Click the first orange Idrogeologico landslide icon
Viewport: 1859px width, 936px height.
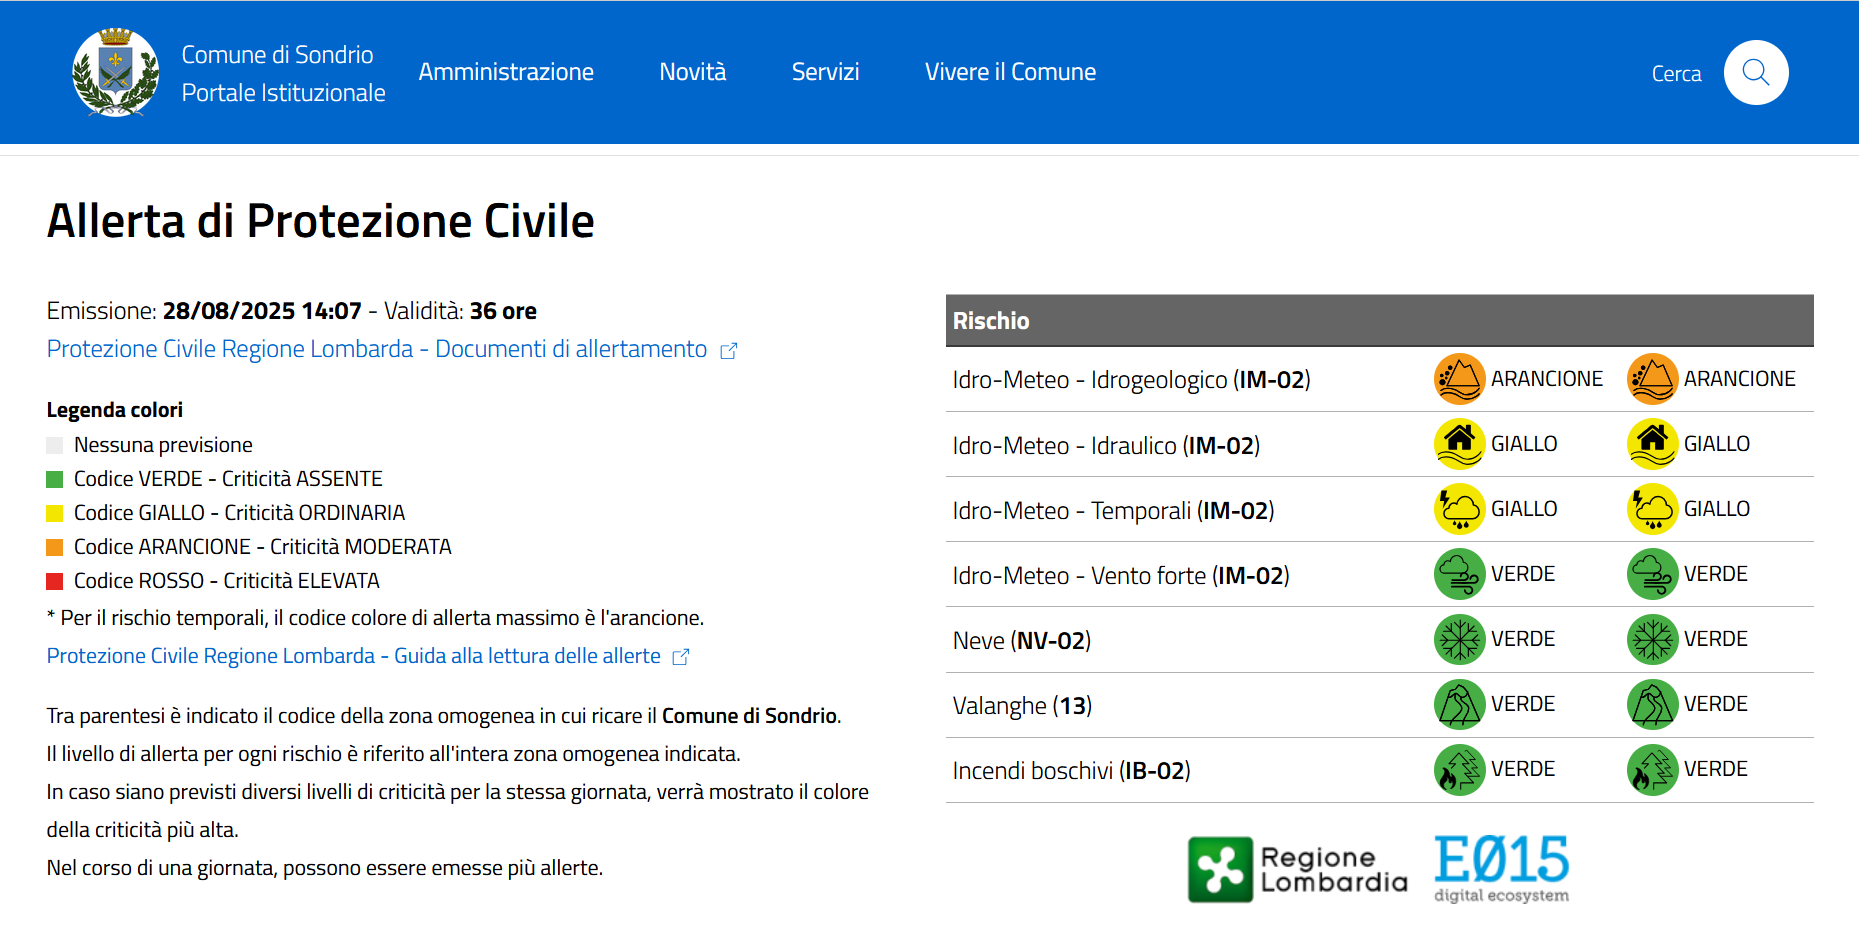pyautogui.click(x=1459, y=379)
